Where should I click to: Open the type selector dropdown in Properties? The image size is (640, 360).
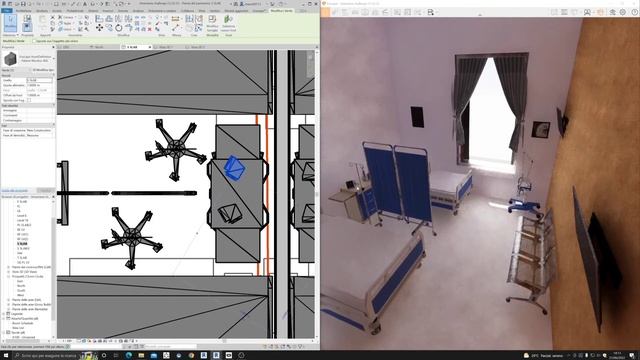[53, 59]
